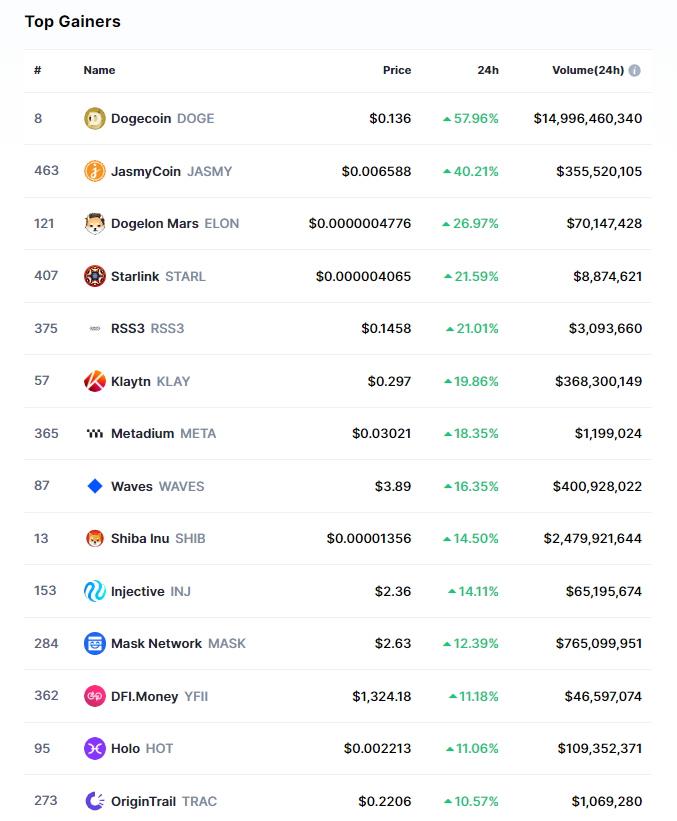Open the OriginTrail coin name link
The image size is (677, 821).
click(145, 801)
